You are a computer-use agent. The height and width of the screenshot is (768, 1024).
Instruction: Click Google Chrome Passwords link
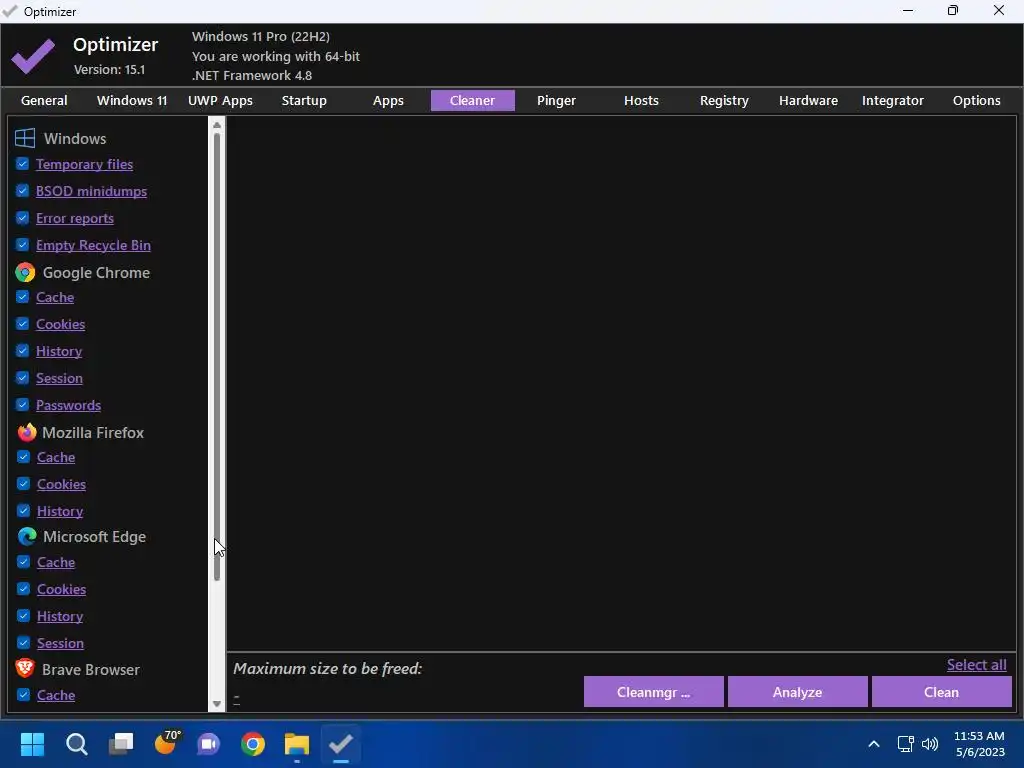point(69,405)
